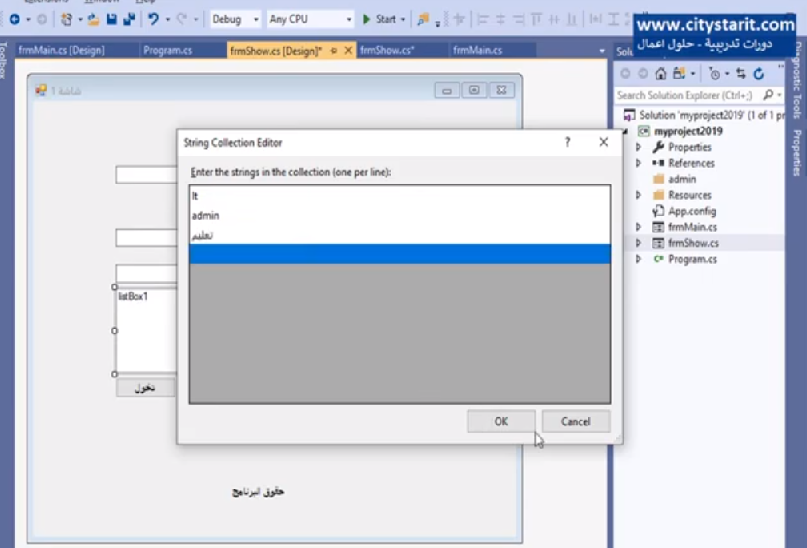The height and width of the screenshot is (548, 807).
Task: Expand the frmMain.cs node
Action: [x=638, y=227]
